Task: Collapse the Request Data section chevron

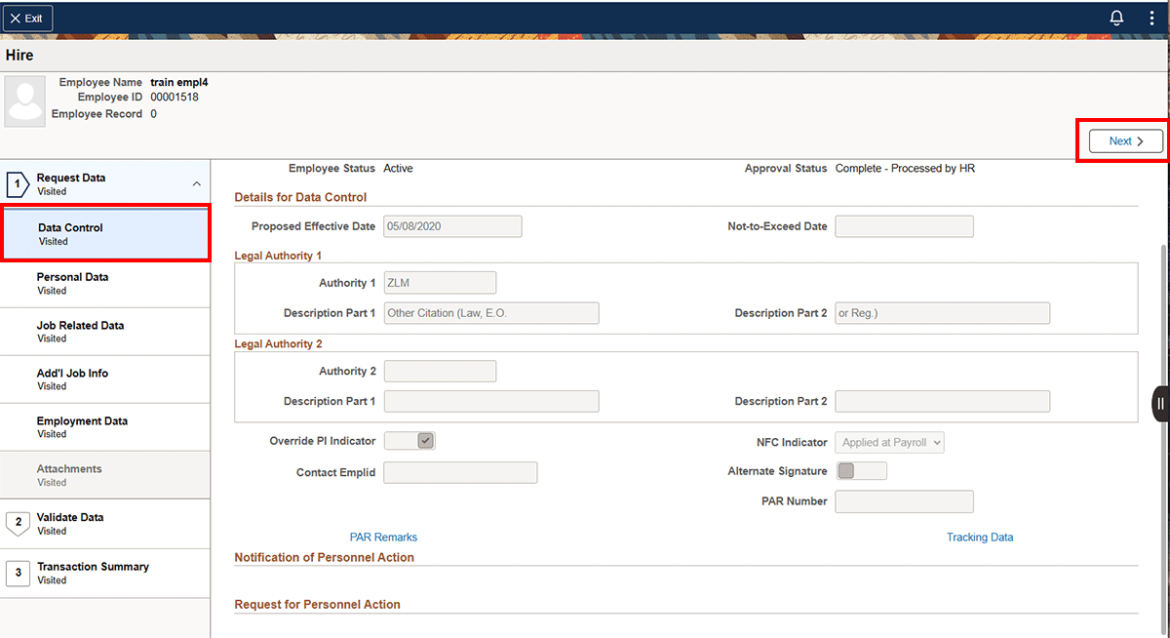Action: pyautogui.click(x=196, y=182)
